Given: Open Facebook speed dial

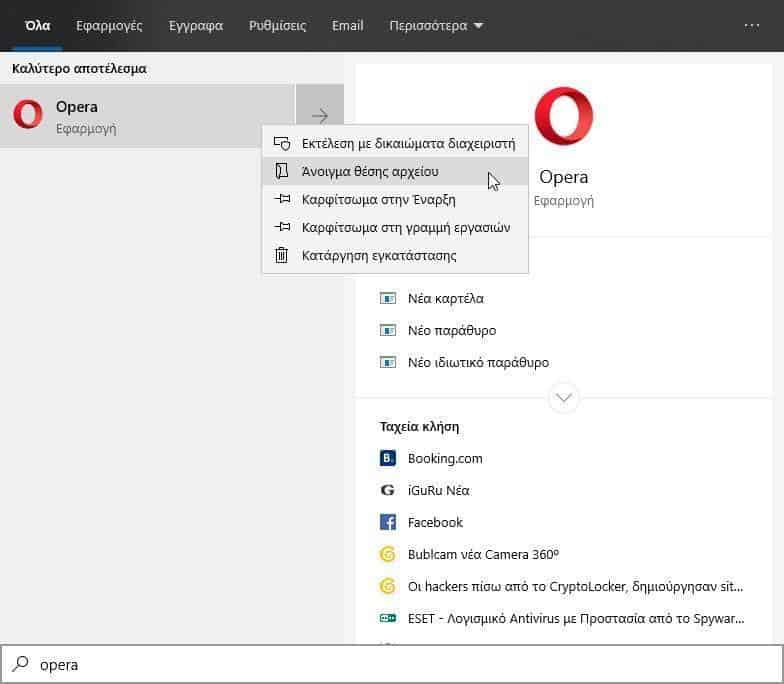Looking at the screenshot, I should (x=435, y=522).
